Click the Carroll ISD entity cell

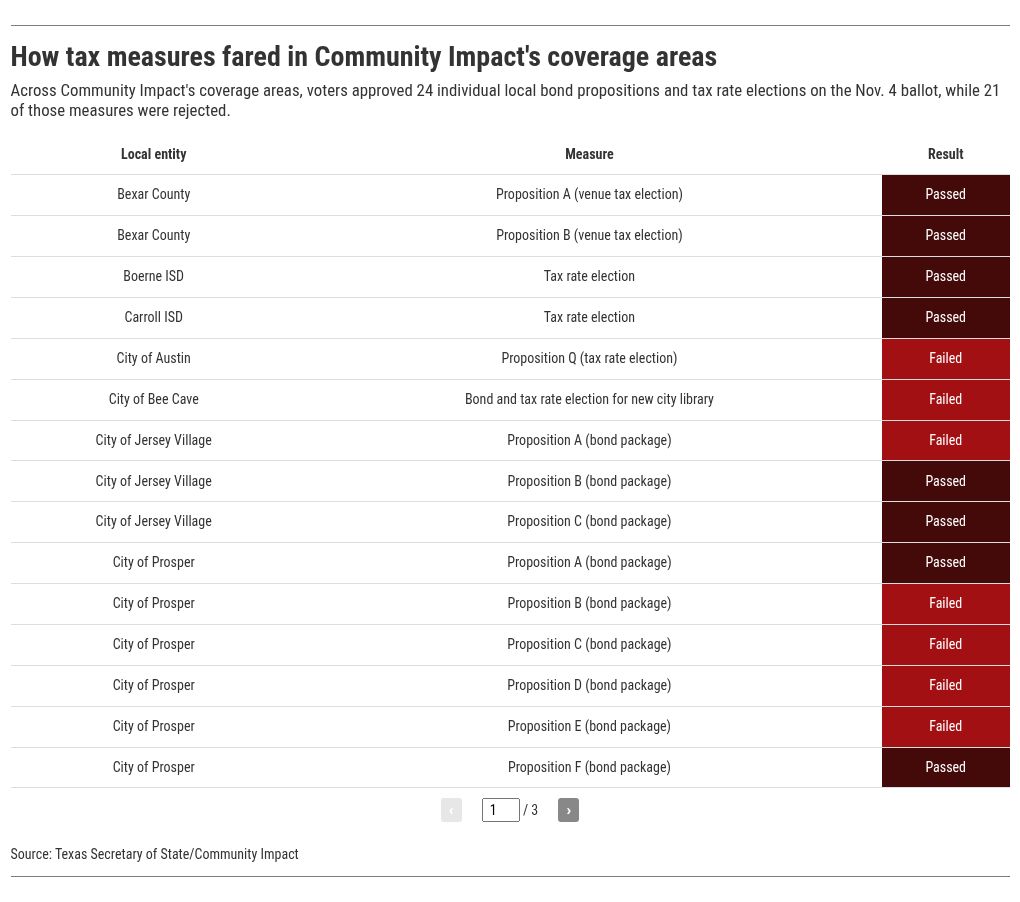point(153,317)
